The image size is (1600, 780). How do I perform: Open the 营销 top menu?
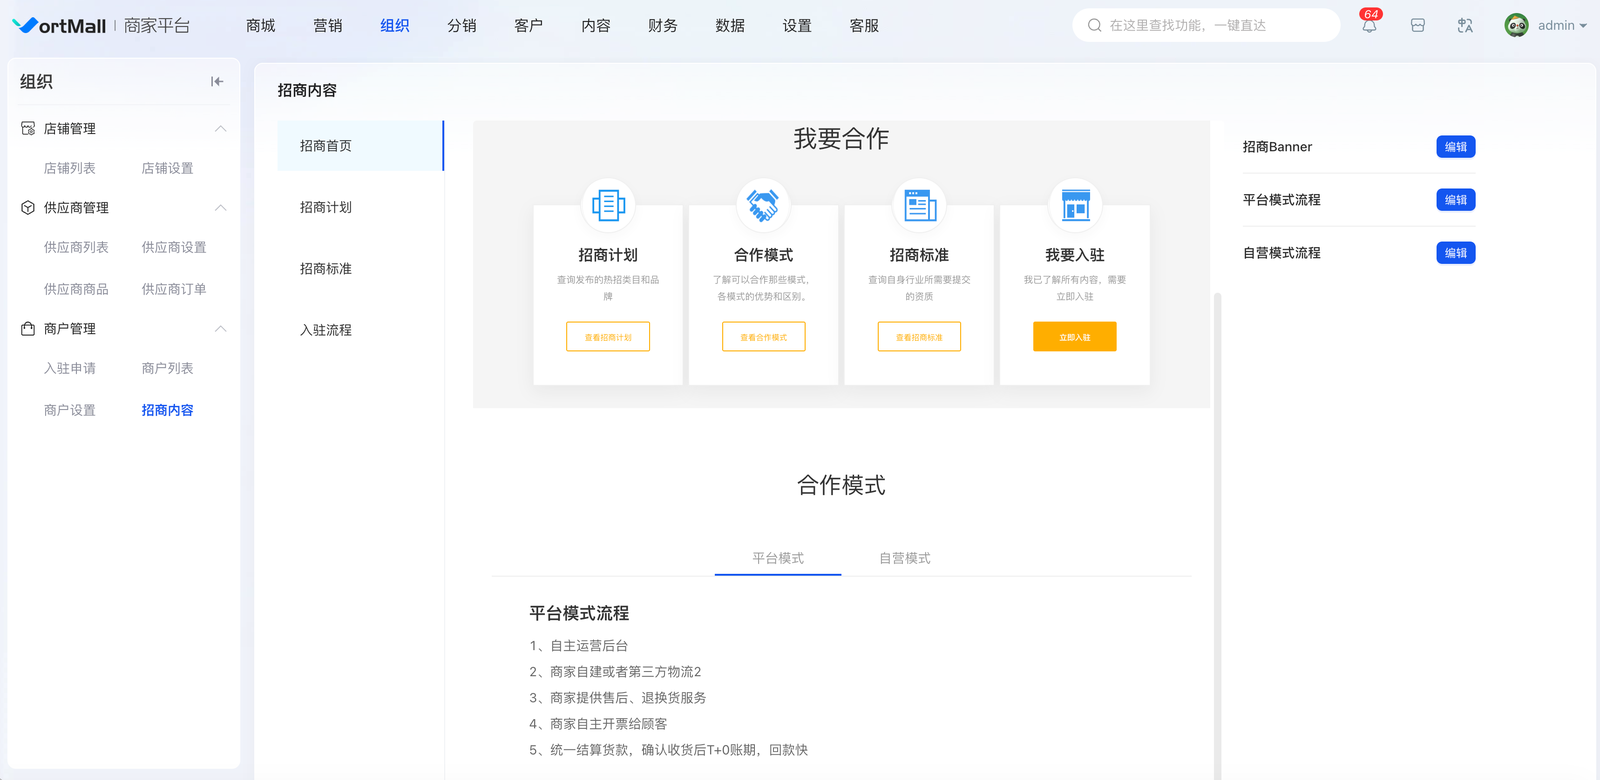point(327,26)
